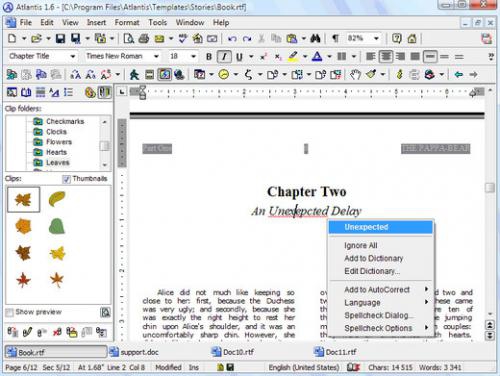Click the home page house icon in the toolbar
The height and width of the screenshot is (376, 500).
tap(412, 39)
